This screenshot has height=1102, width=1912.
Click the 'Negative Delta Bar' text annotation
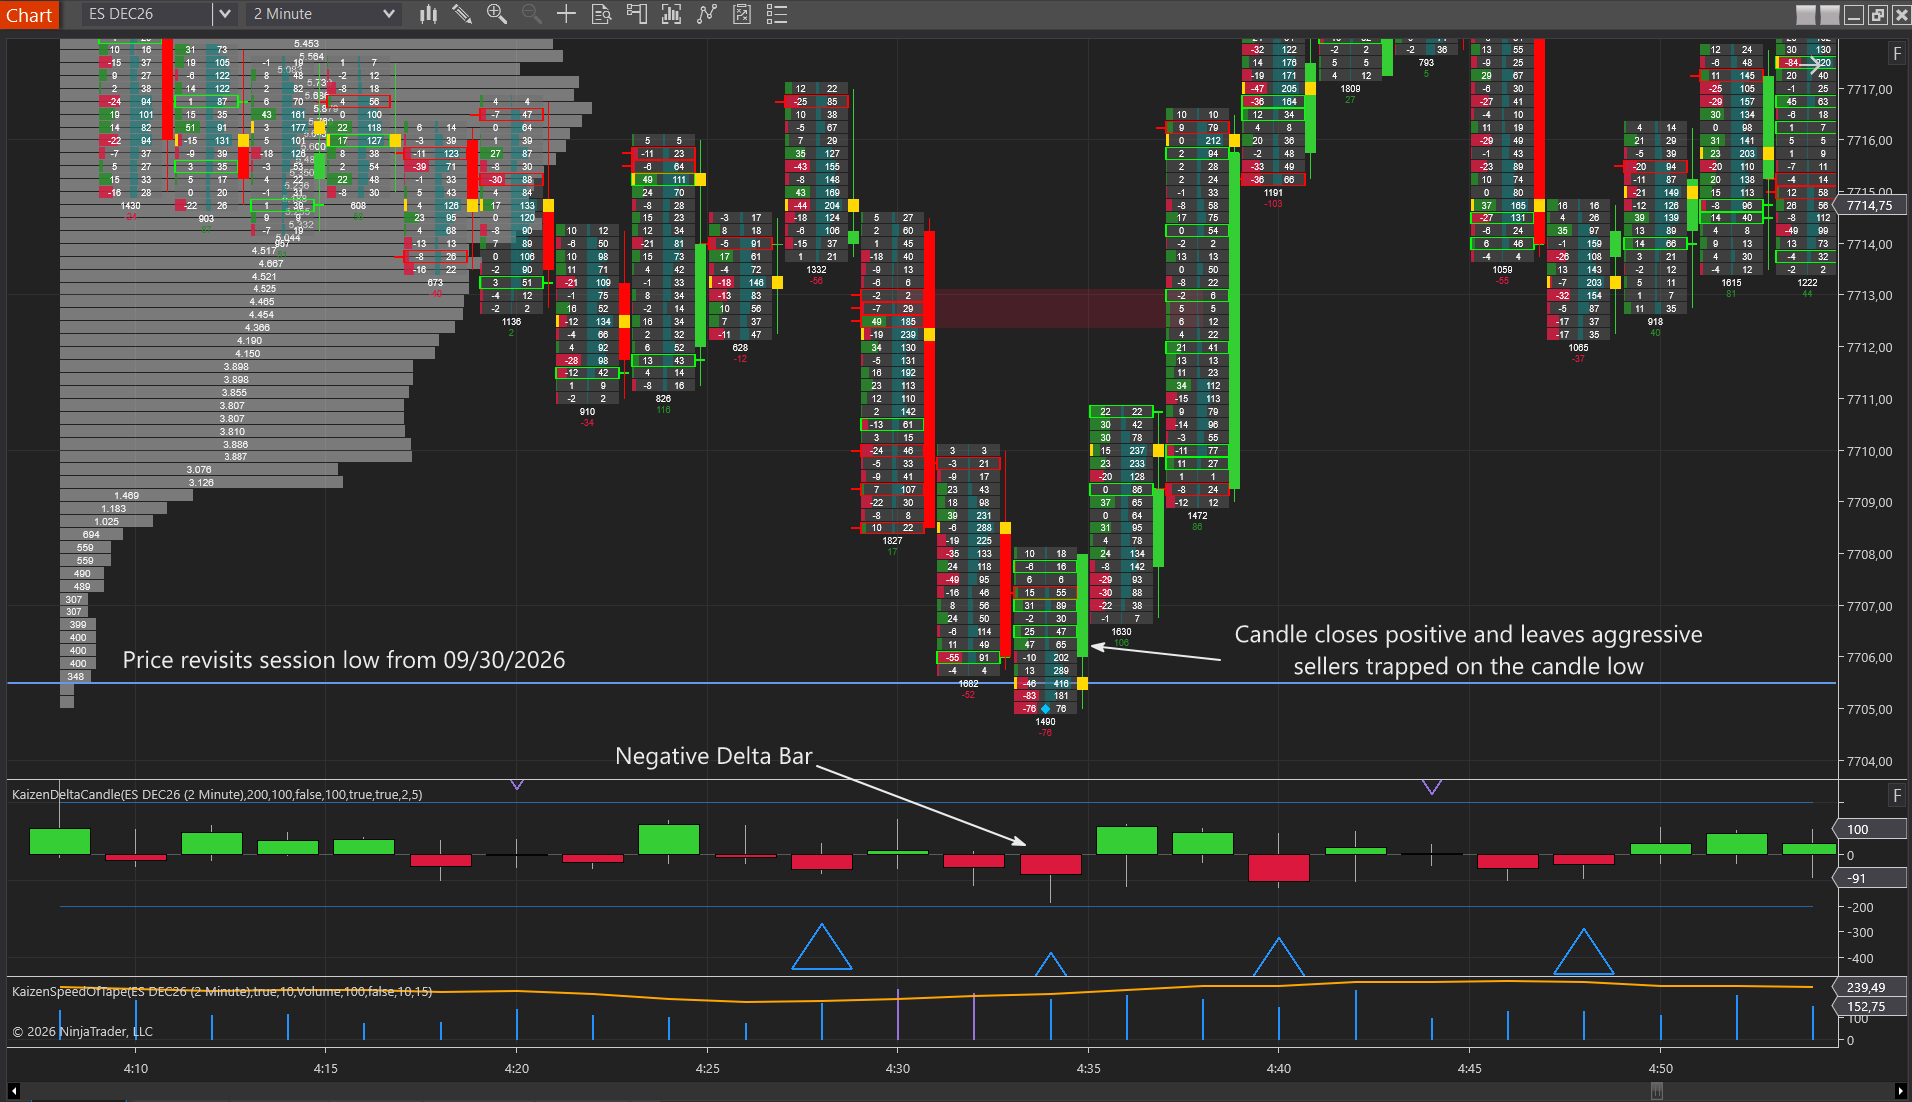(713, 756)
